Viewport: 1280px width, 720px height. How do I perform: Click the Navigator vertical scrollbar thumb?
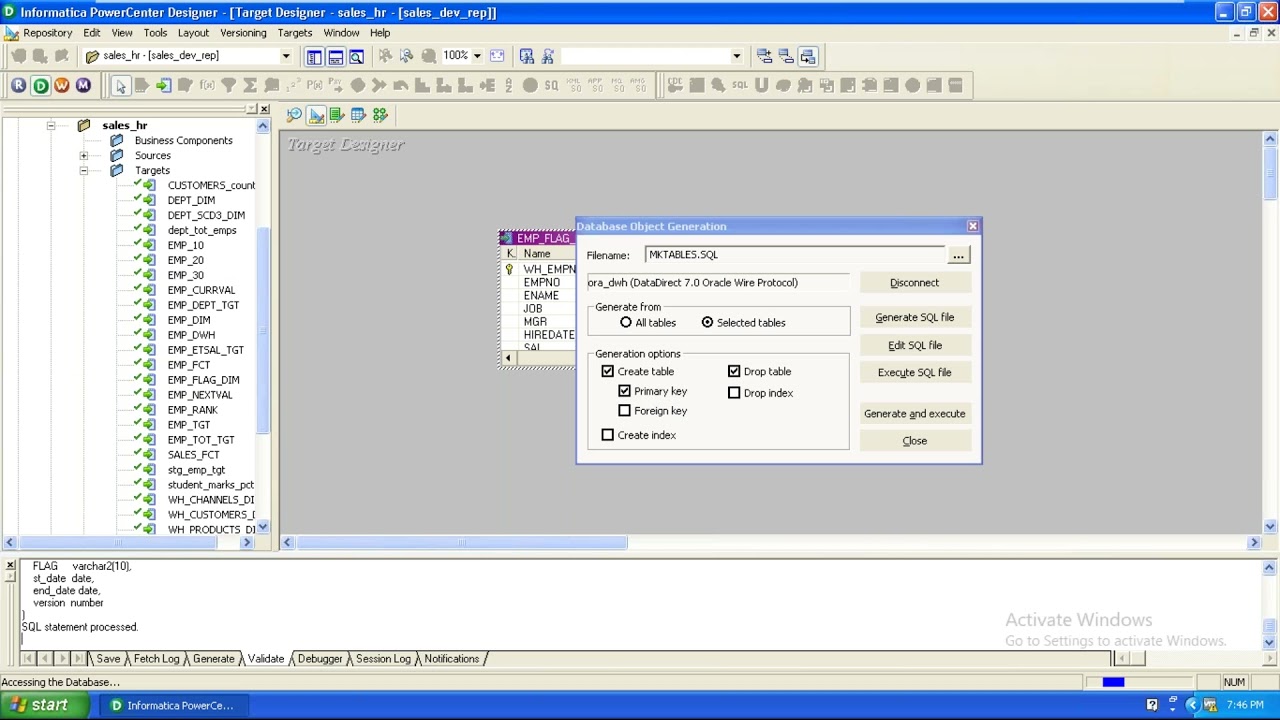pos(263,330)
